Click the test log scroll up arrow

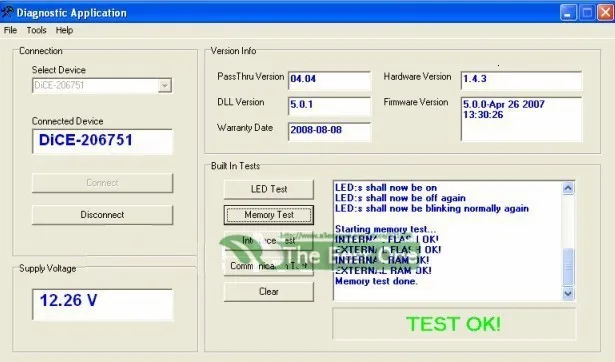pyautogui.click(x=568, y=188)
